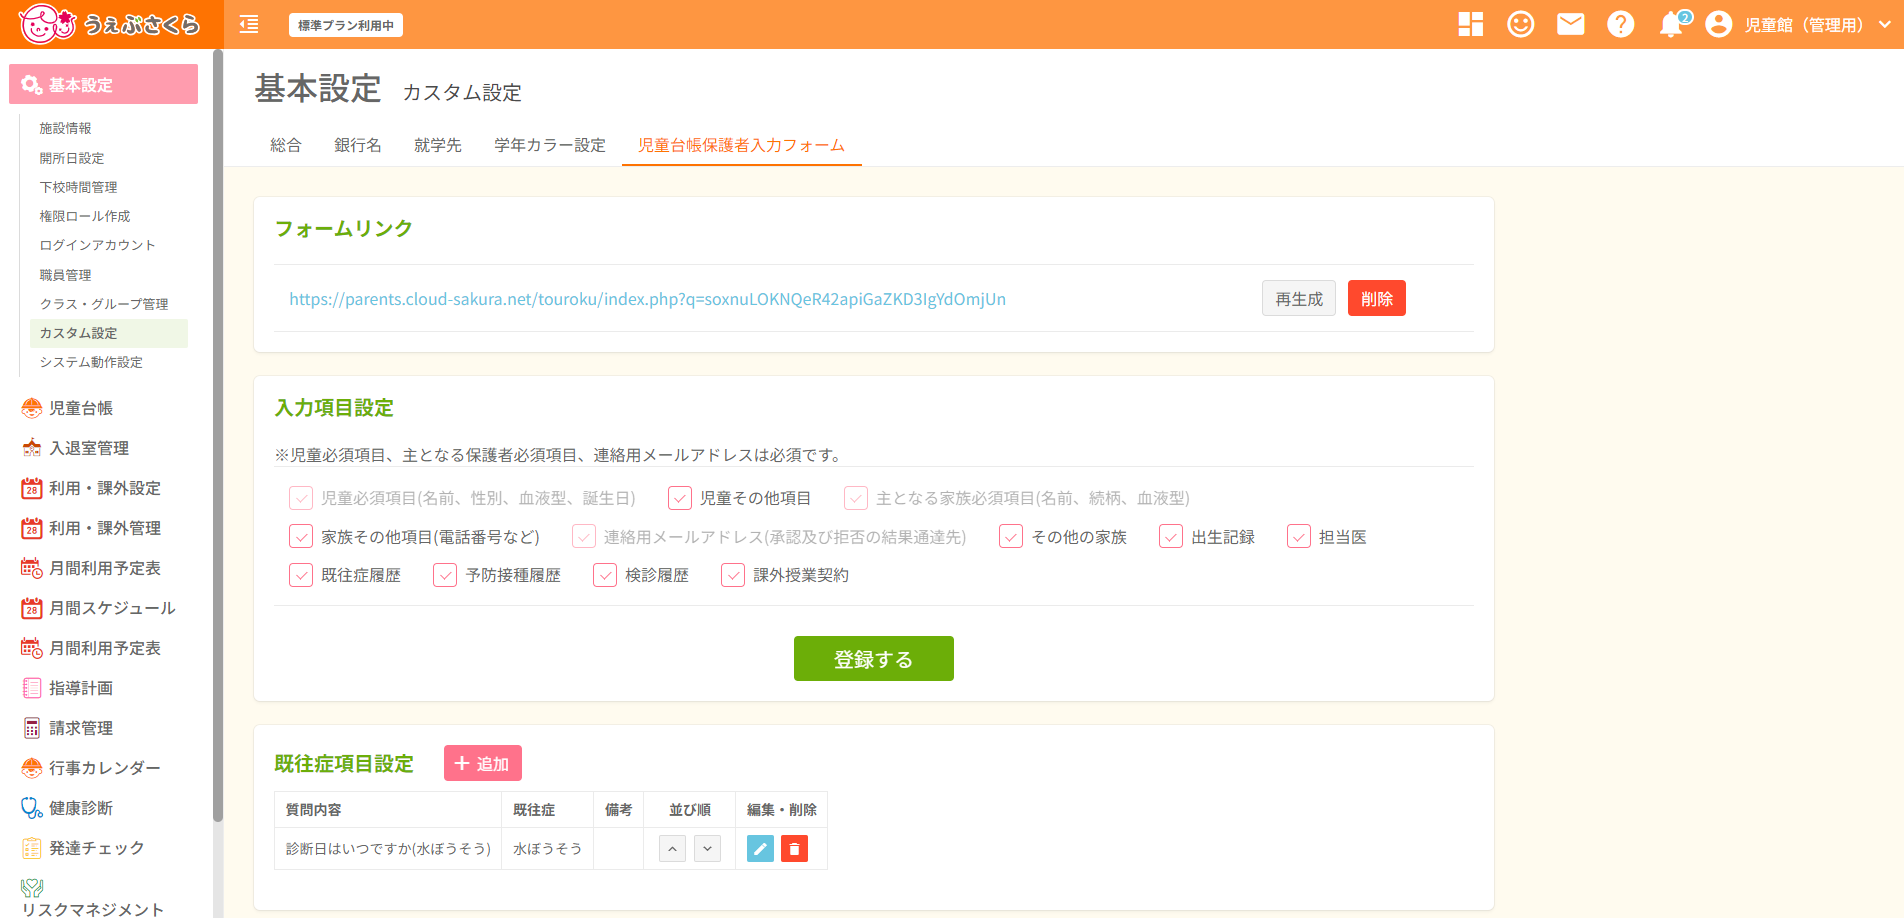Collapse the 基本設定 sidebar section
The height and width of the screenshot is (918, 1904).
(103, 85)
